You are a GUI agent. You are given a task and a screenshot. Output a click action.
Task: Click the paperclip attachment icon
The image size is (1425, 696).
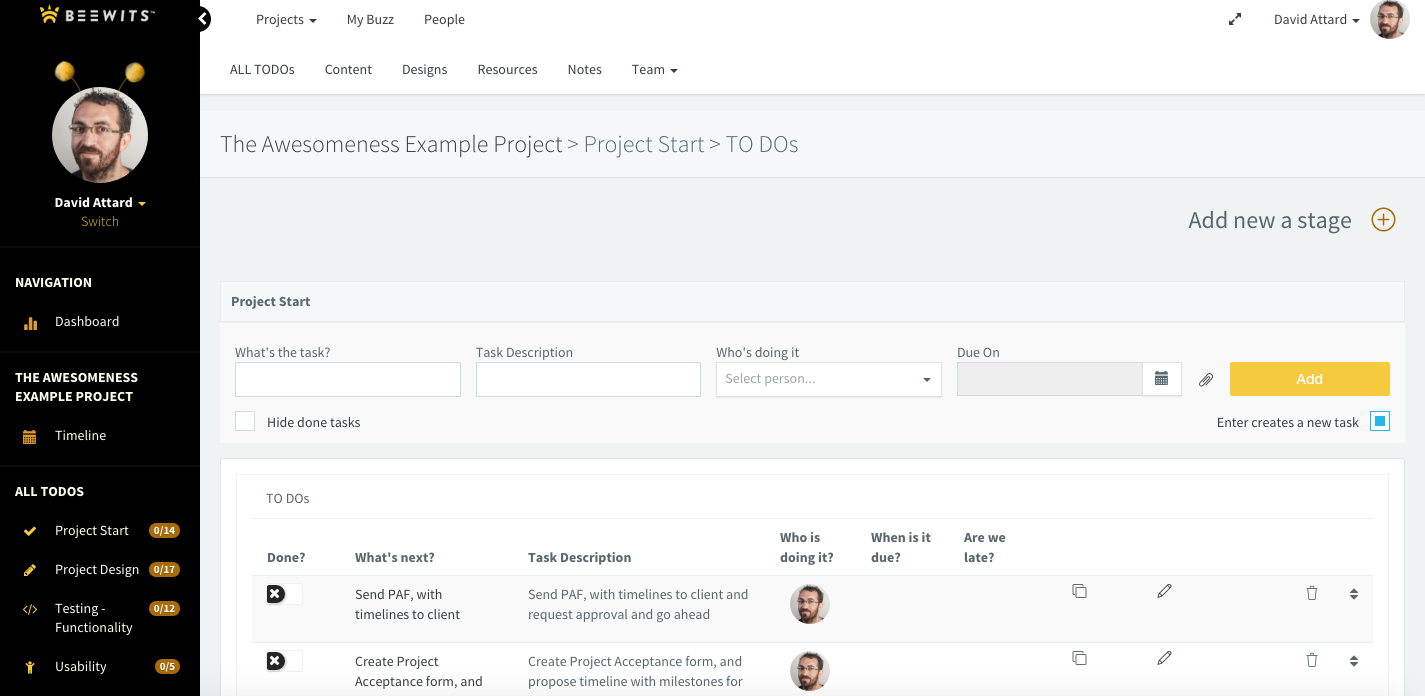click(x=1206, y=380)
